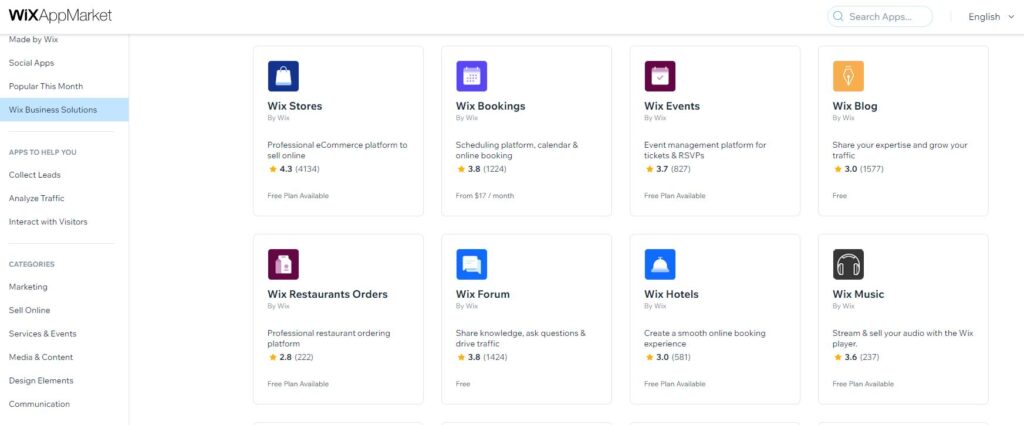Click 'Professional eCommerce platform' description
This screenshot has width=1024, height=425.
click(338, 150)
